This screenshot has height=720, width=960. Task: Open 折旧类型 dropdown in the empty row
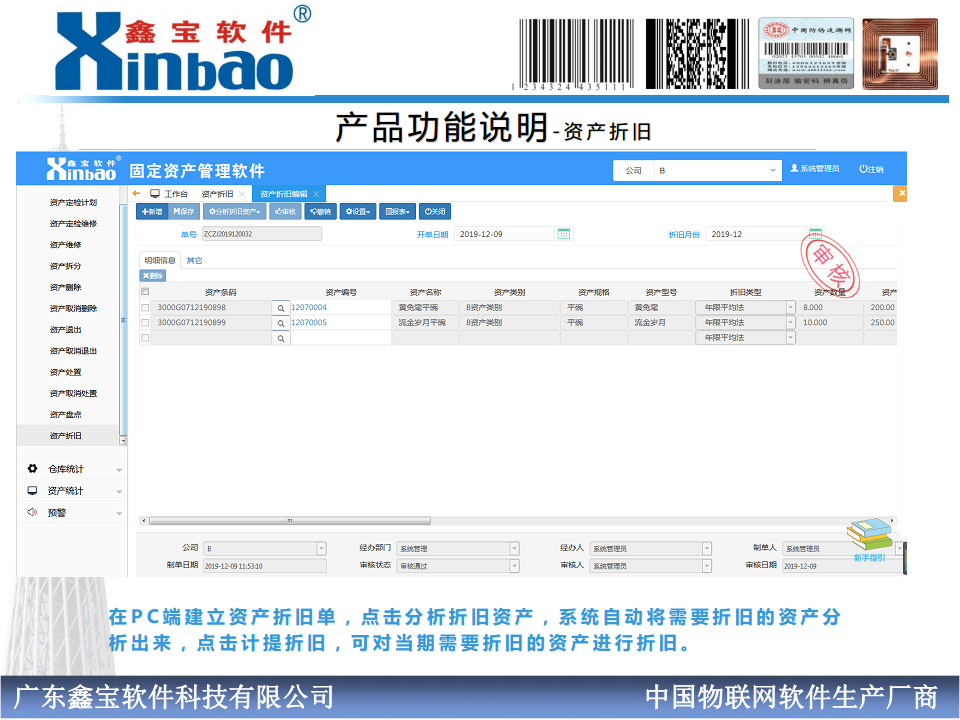point(790,338)
